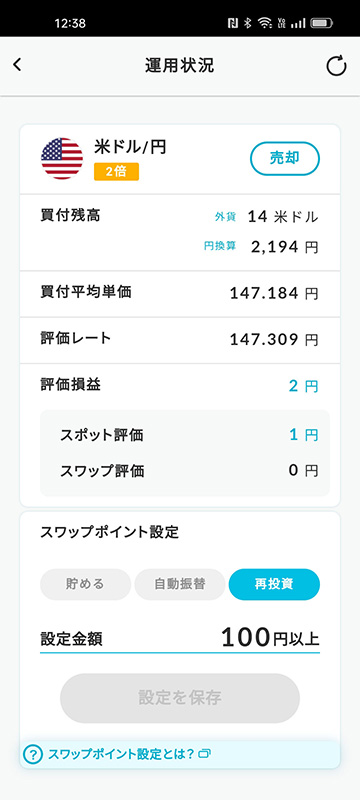Screen dimensions: 360x800
Task: Tap the Wi-Fi status bar icon
Action: (x=264, y=22)
